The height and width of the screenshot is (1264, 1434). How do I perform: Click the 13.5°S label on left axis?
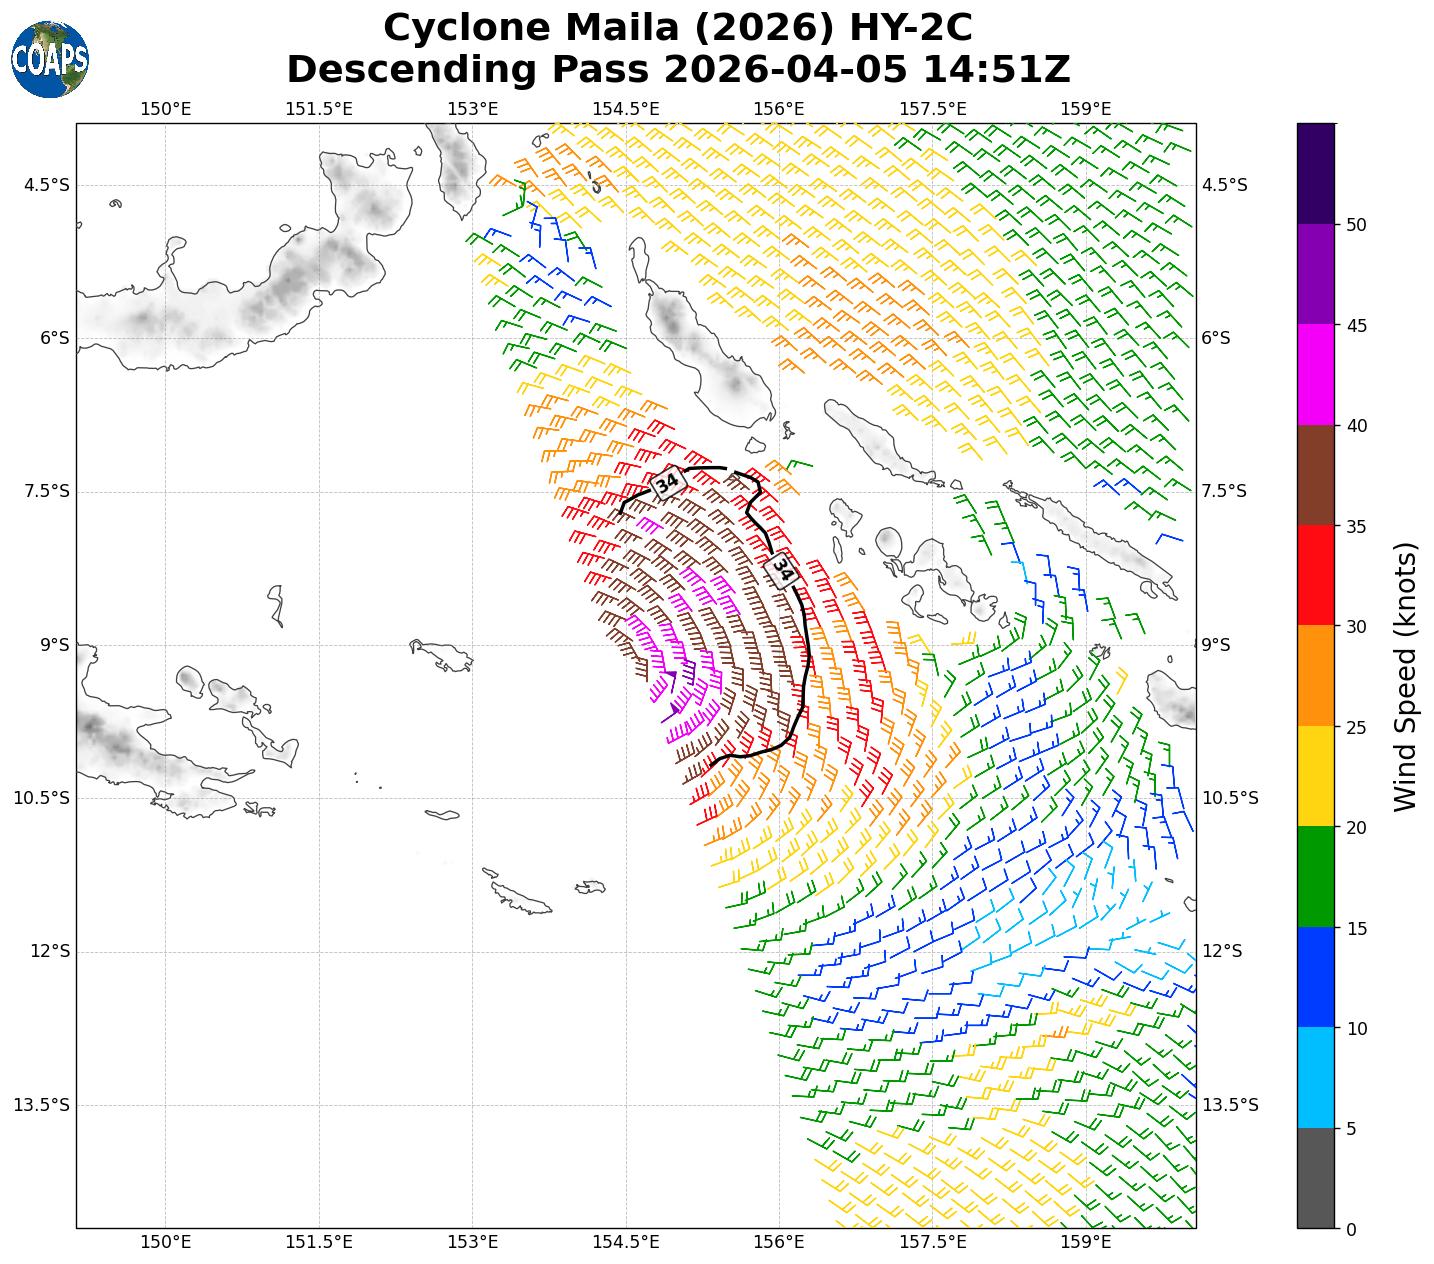[x=42, y=1105]
